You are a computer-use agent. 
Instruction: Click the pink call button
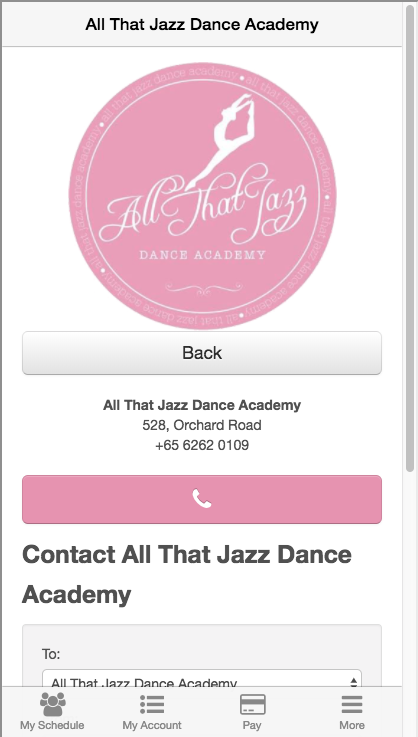pyautogui.click(x=202, y=499)
